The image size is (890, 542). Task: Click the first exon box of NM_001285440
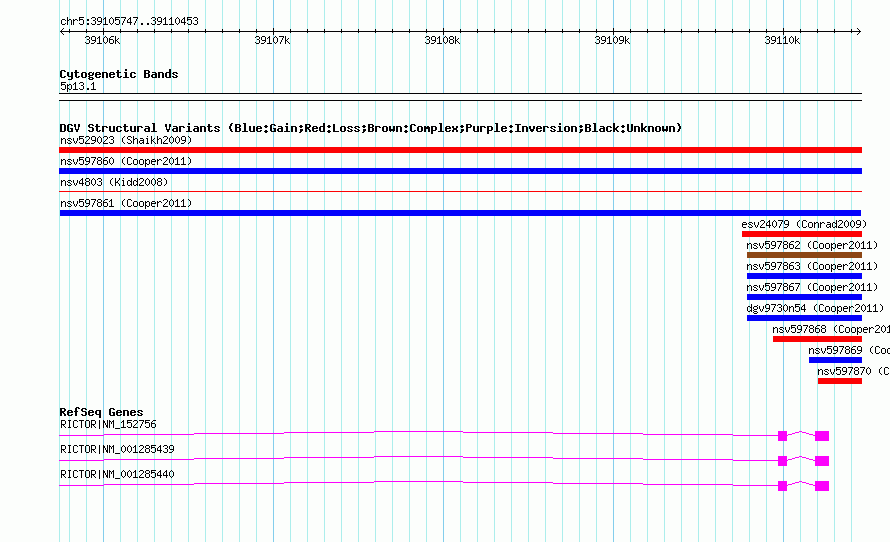tap(782, 486)
